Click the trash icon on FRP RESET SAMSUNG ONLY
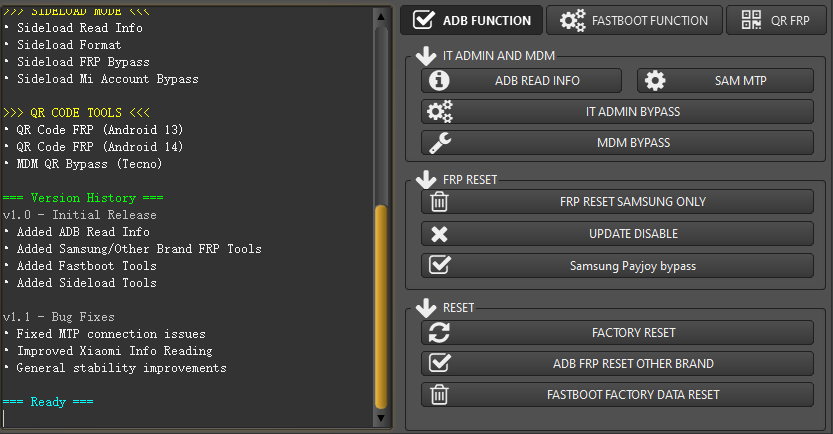 pos(439,202)
